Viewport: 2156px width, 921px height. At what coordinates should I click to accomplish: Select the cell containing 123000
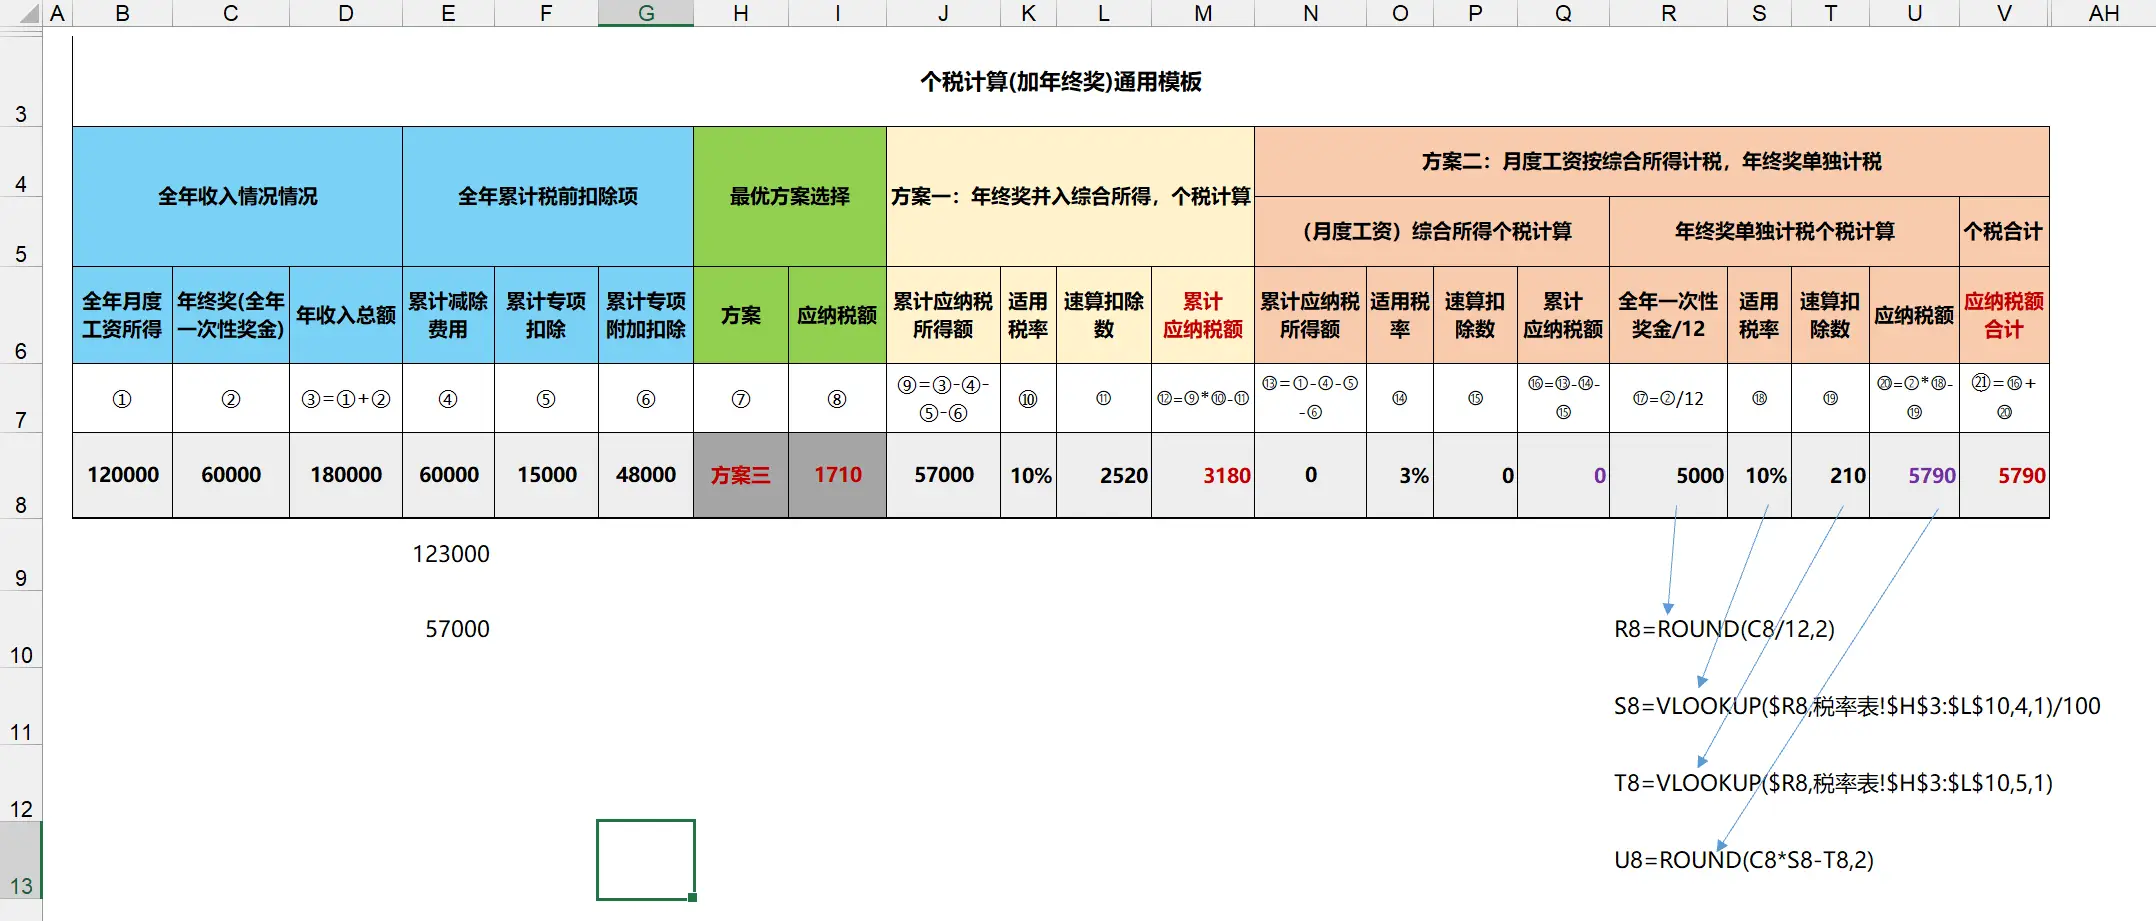coord(451,554)
